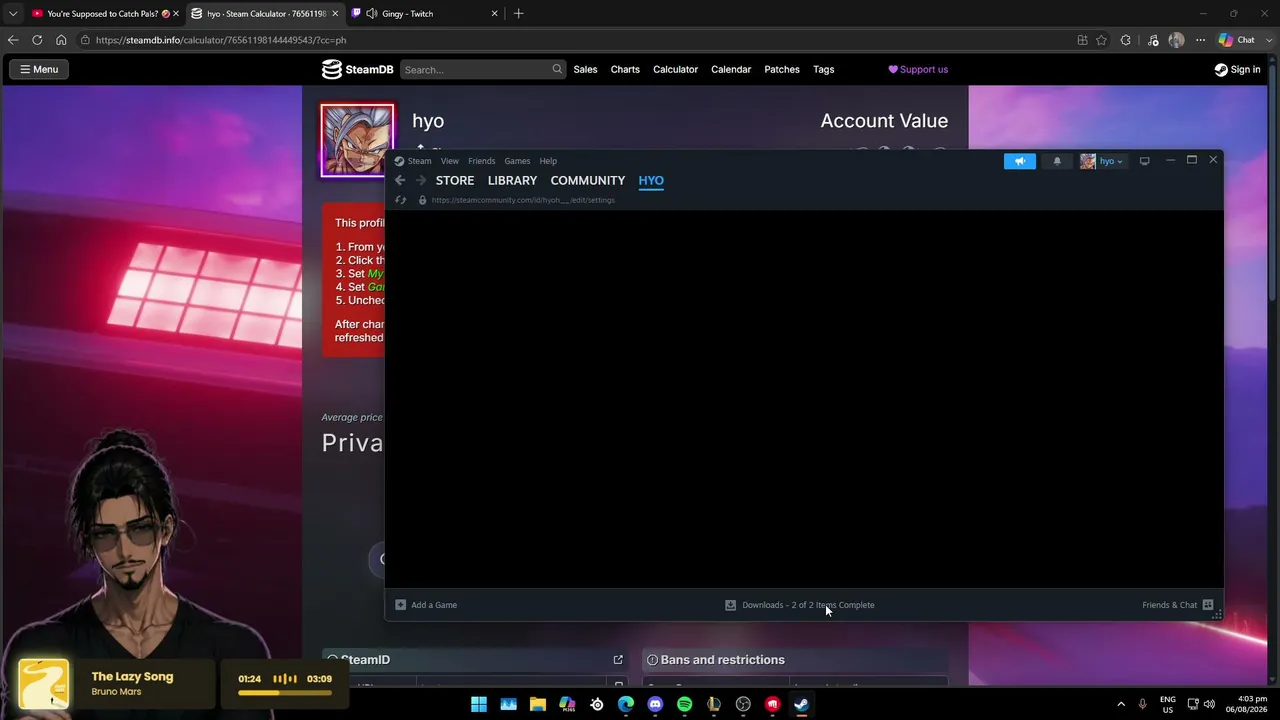This screenshot has width=1280, height=720.
Task: Open Steam Friends & Chat
Action: point(1178,605)
